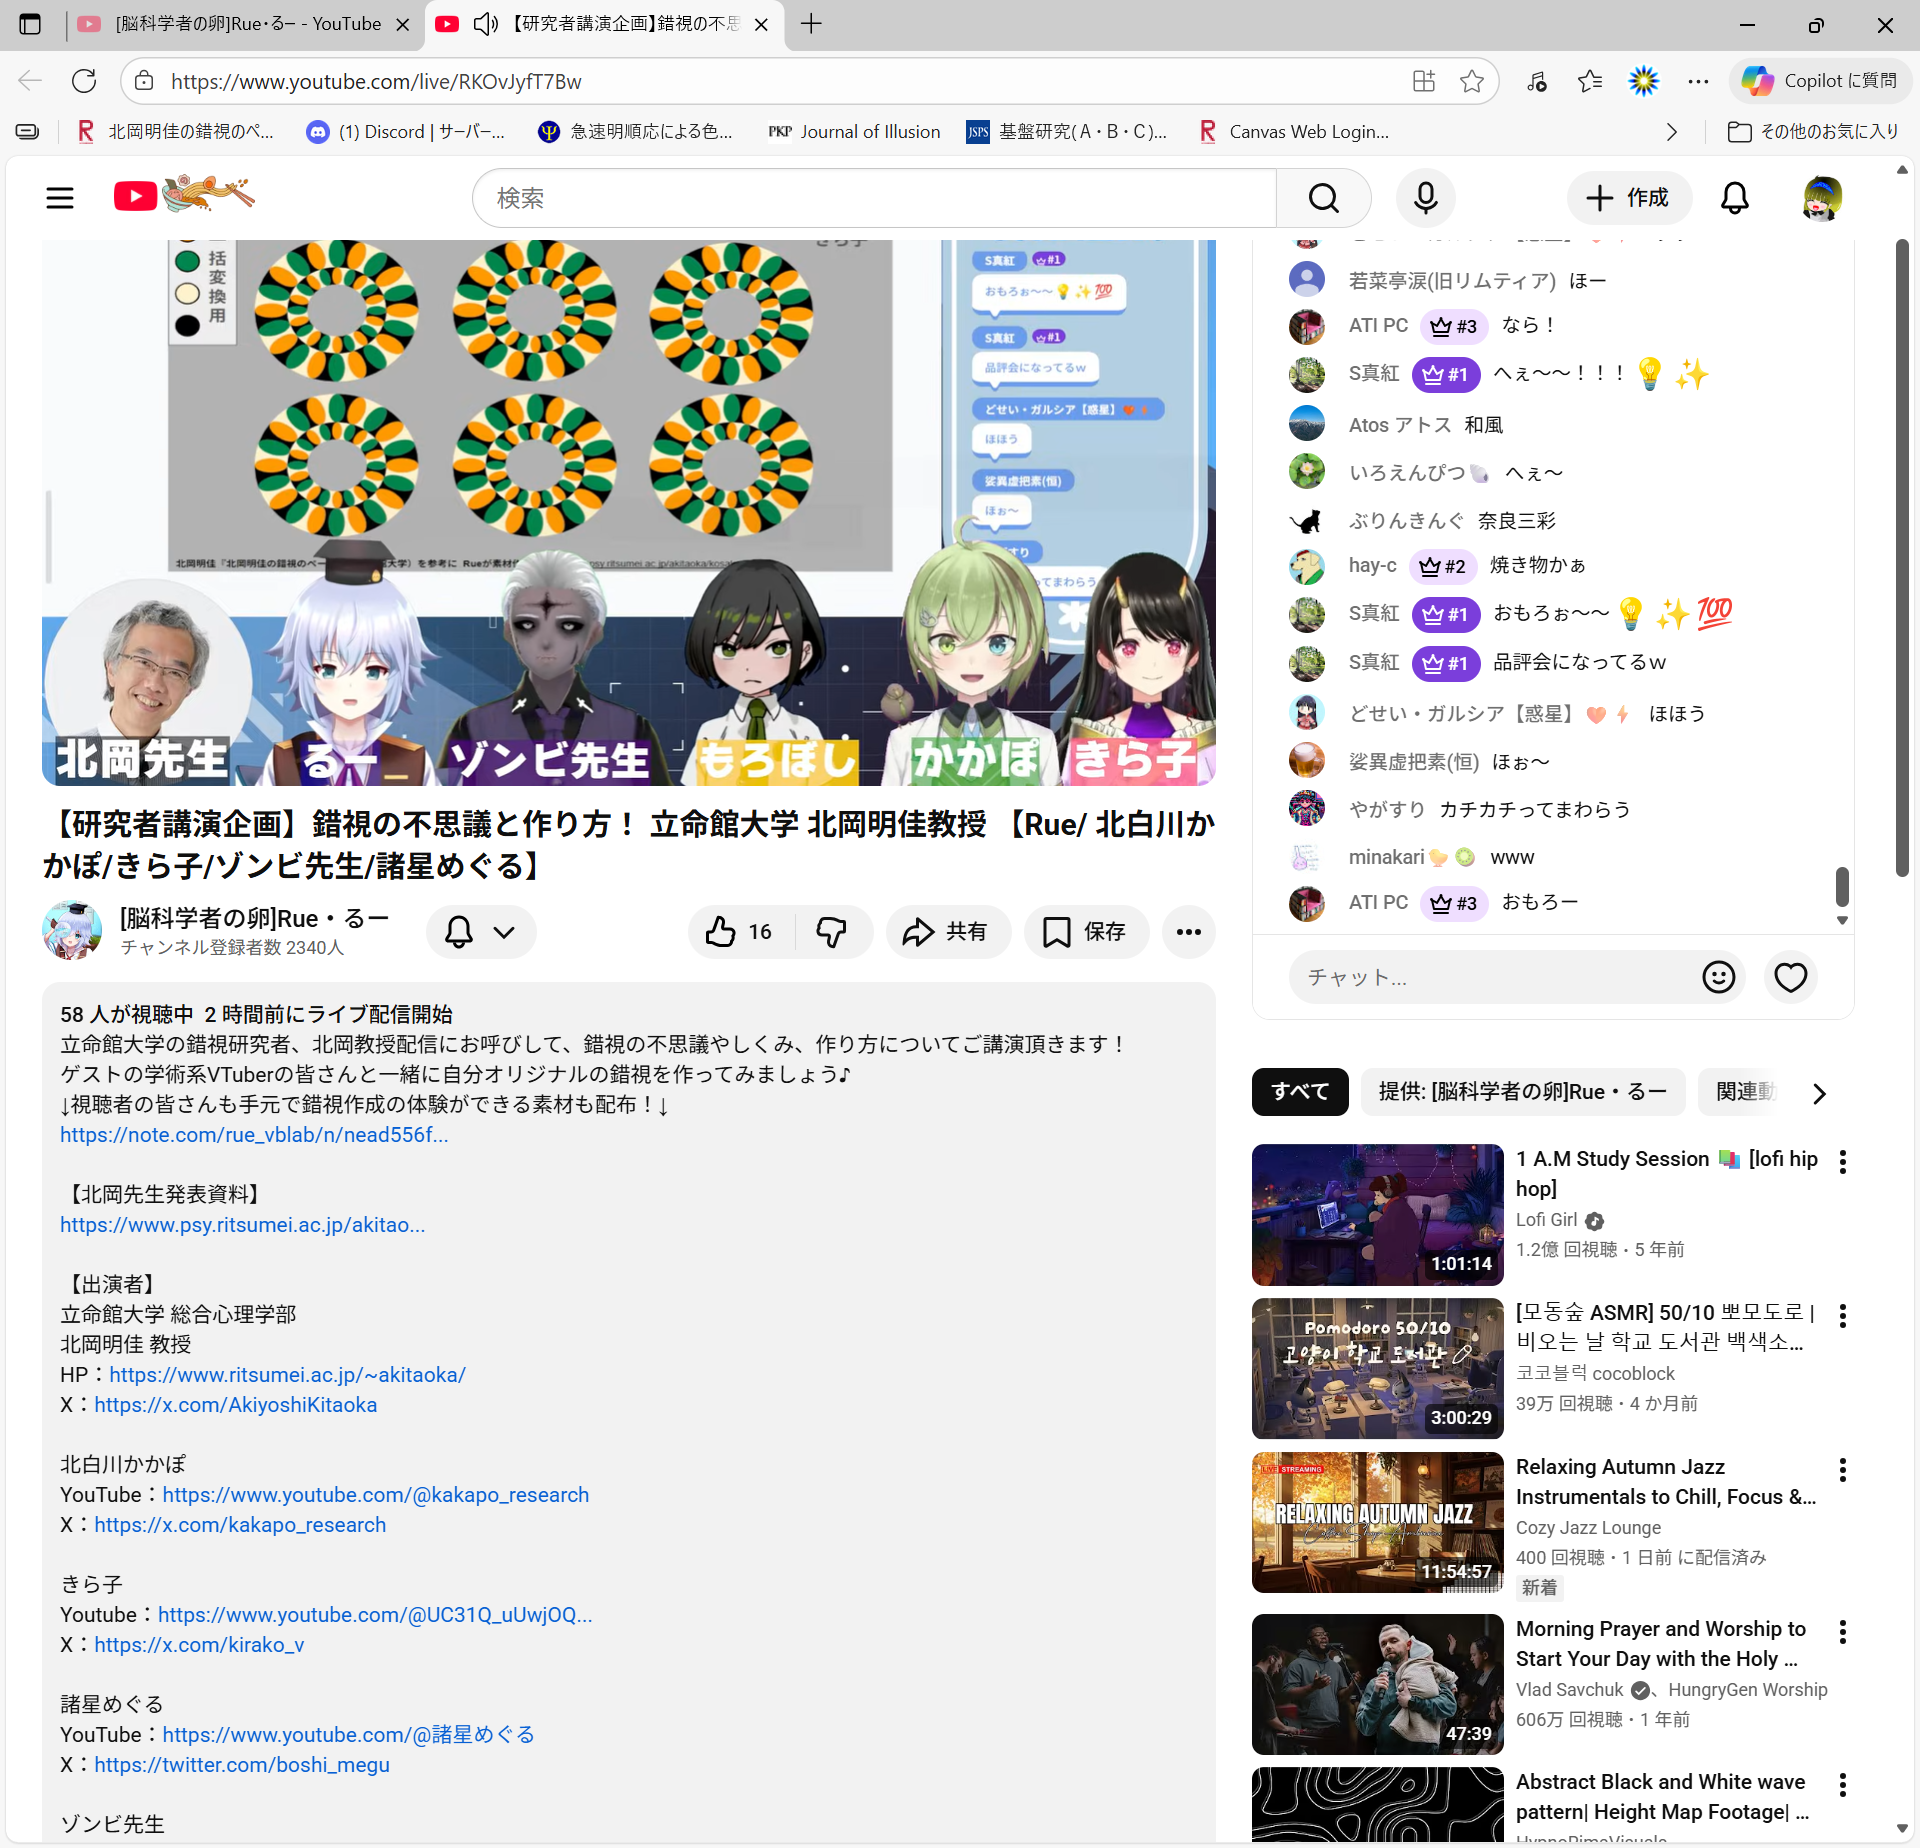
Task: Open the YouTube hamburger guide menu
Action: (60, 198)
